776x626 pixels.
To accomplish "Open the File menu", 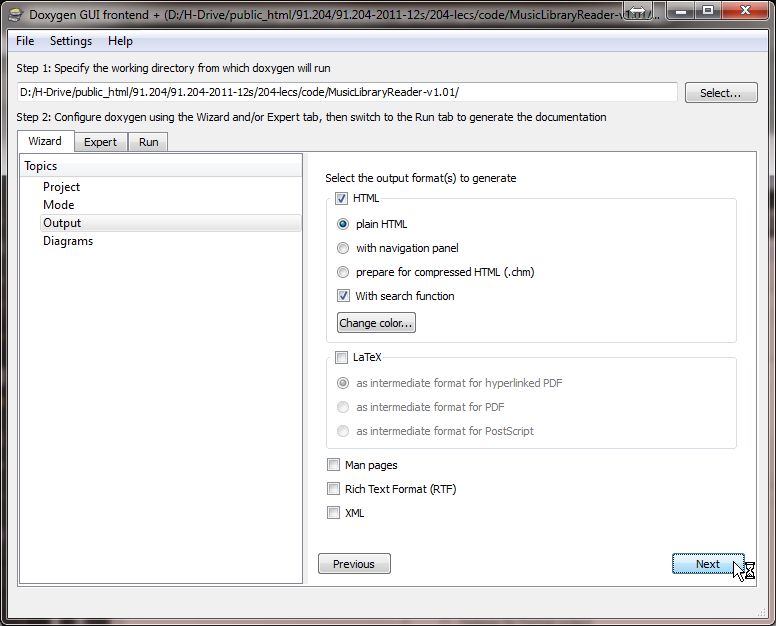I will [25, 41].
